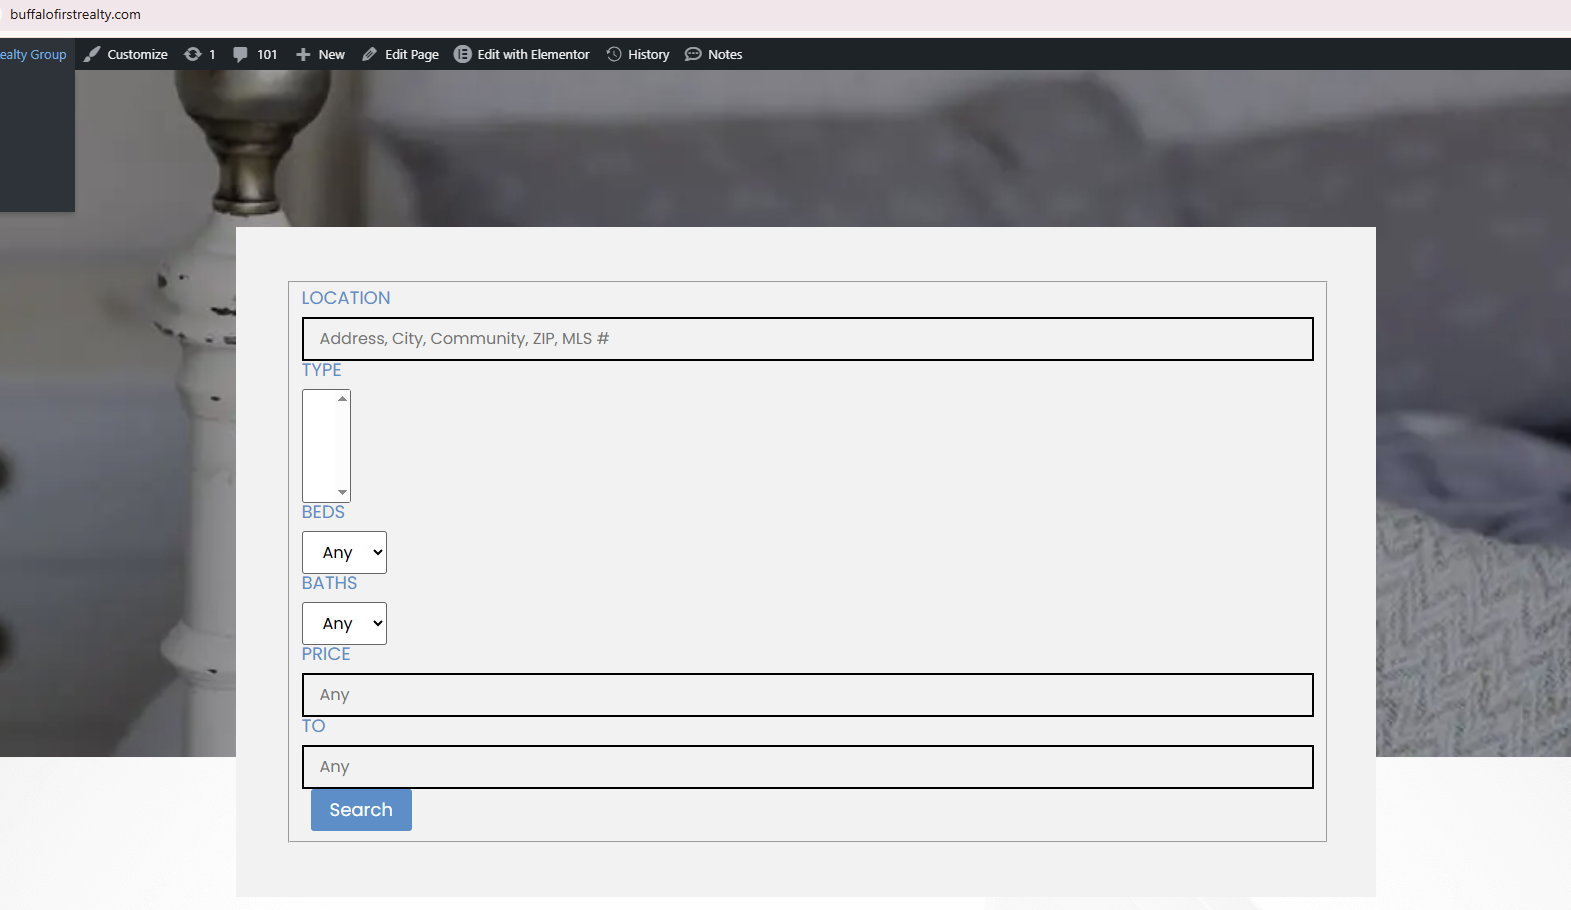This screenshot has width=1571, height=910.
Task: Click the Type list down arrow
Action: [x=343, y=492]
